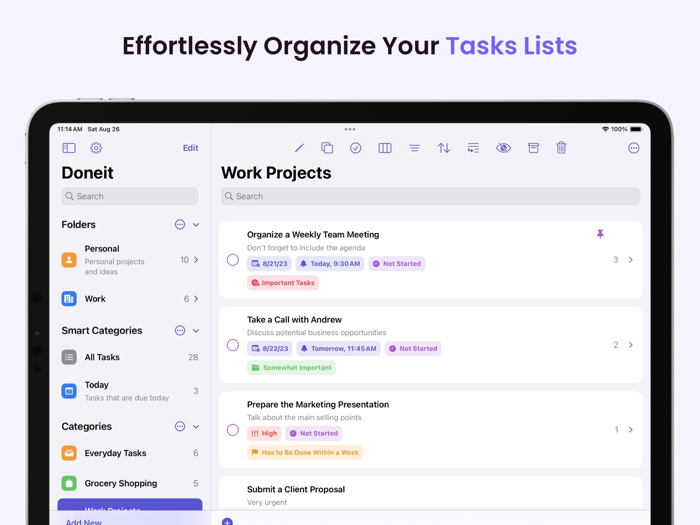Click Not Started on Marketing Presentation

pos(313,433)
